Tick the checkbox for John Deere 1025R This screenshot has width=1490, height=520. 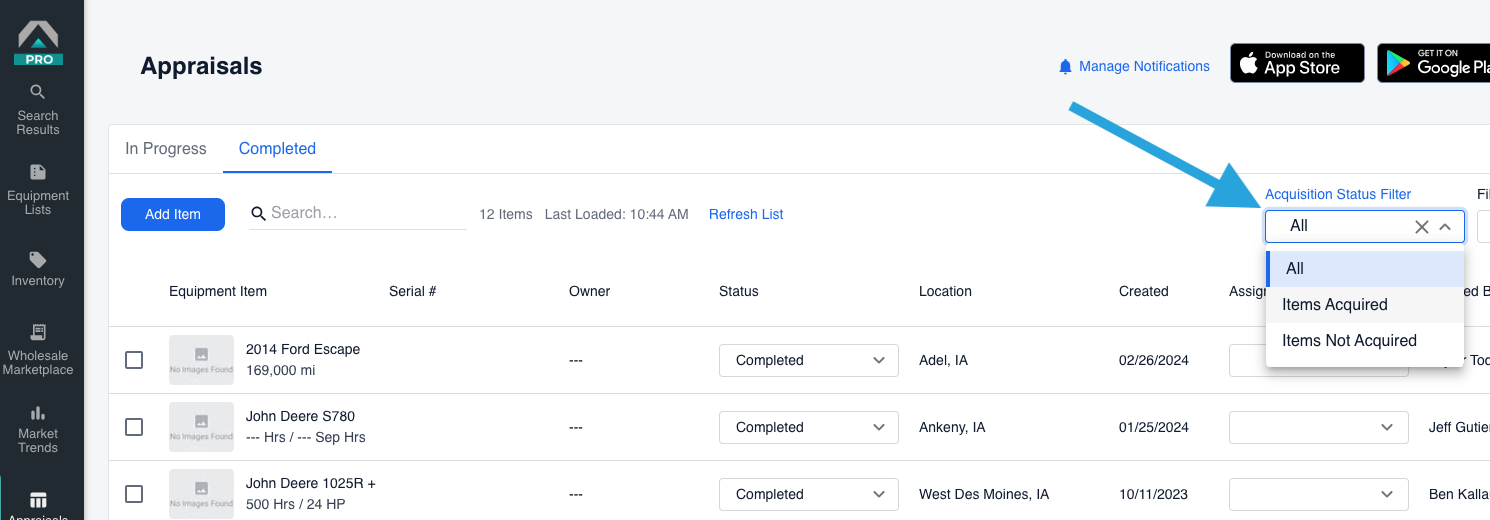point(134,494)
